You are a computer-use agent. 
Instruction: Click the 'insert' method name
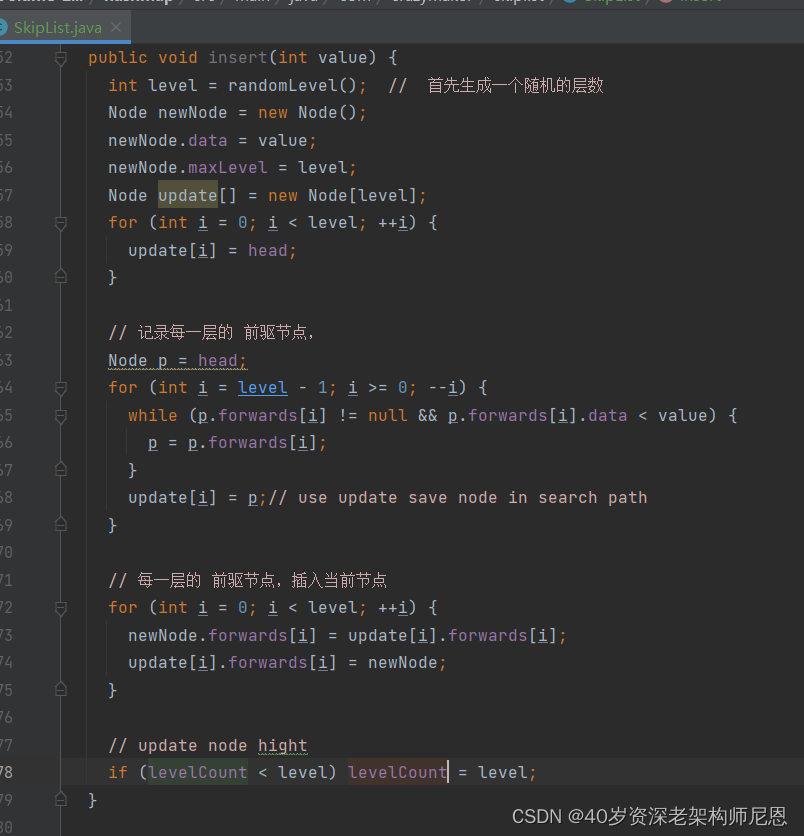[238, 58]
